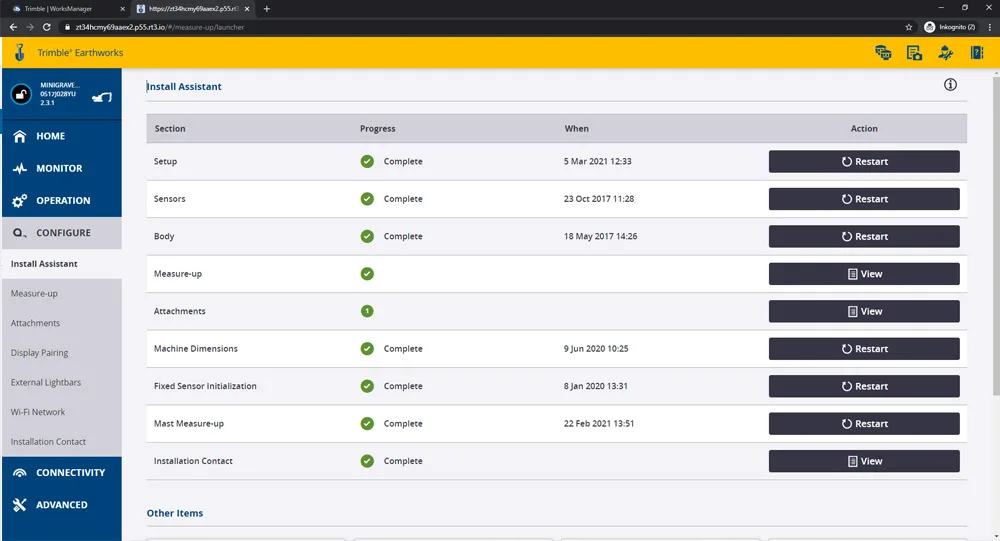The image size is (1000, 541).
Task: Click the Machine Dimensions green check icon
Action: tap(367, 348)
